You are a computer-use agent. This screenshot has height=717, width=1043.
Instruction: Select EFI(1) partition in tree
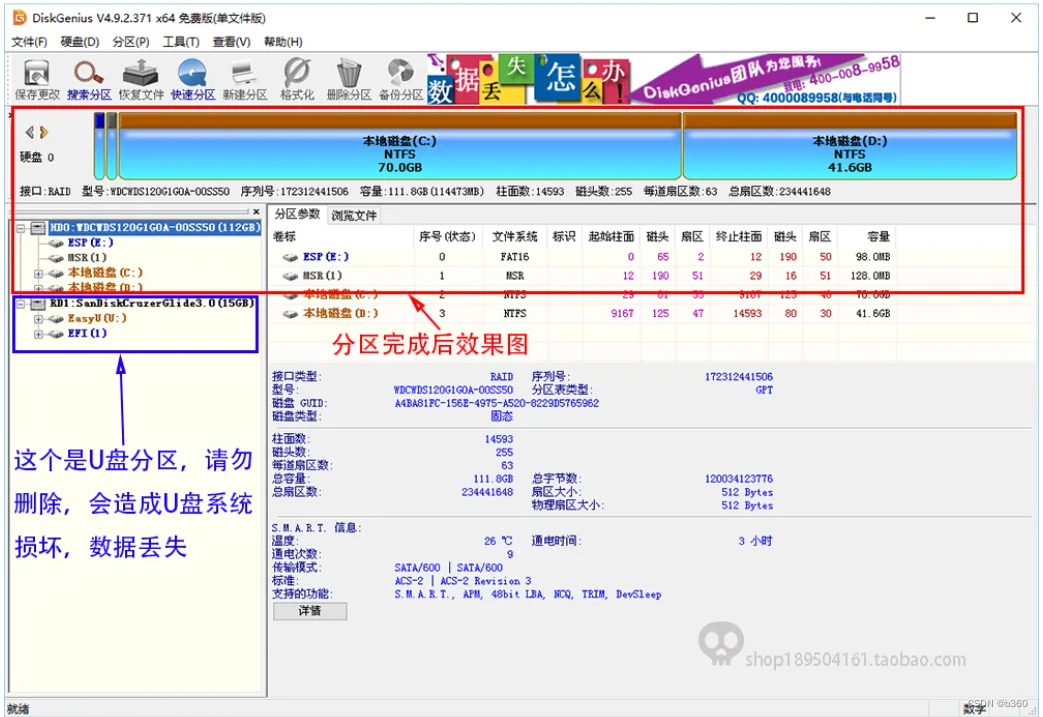86,333
